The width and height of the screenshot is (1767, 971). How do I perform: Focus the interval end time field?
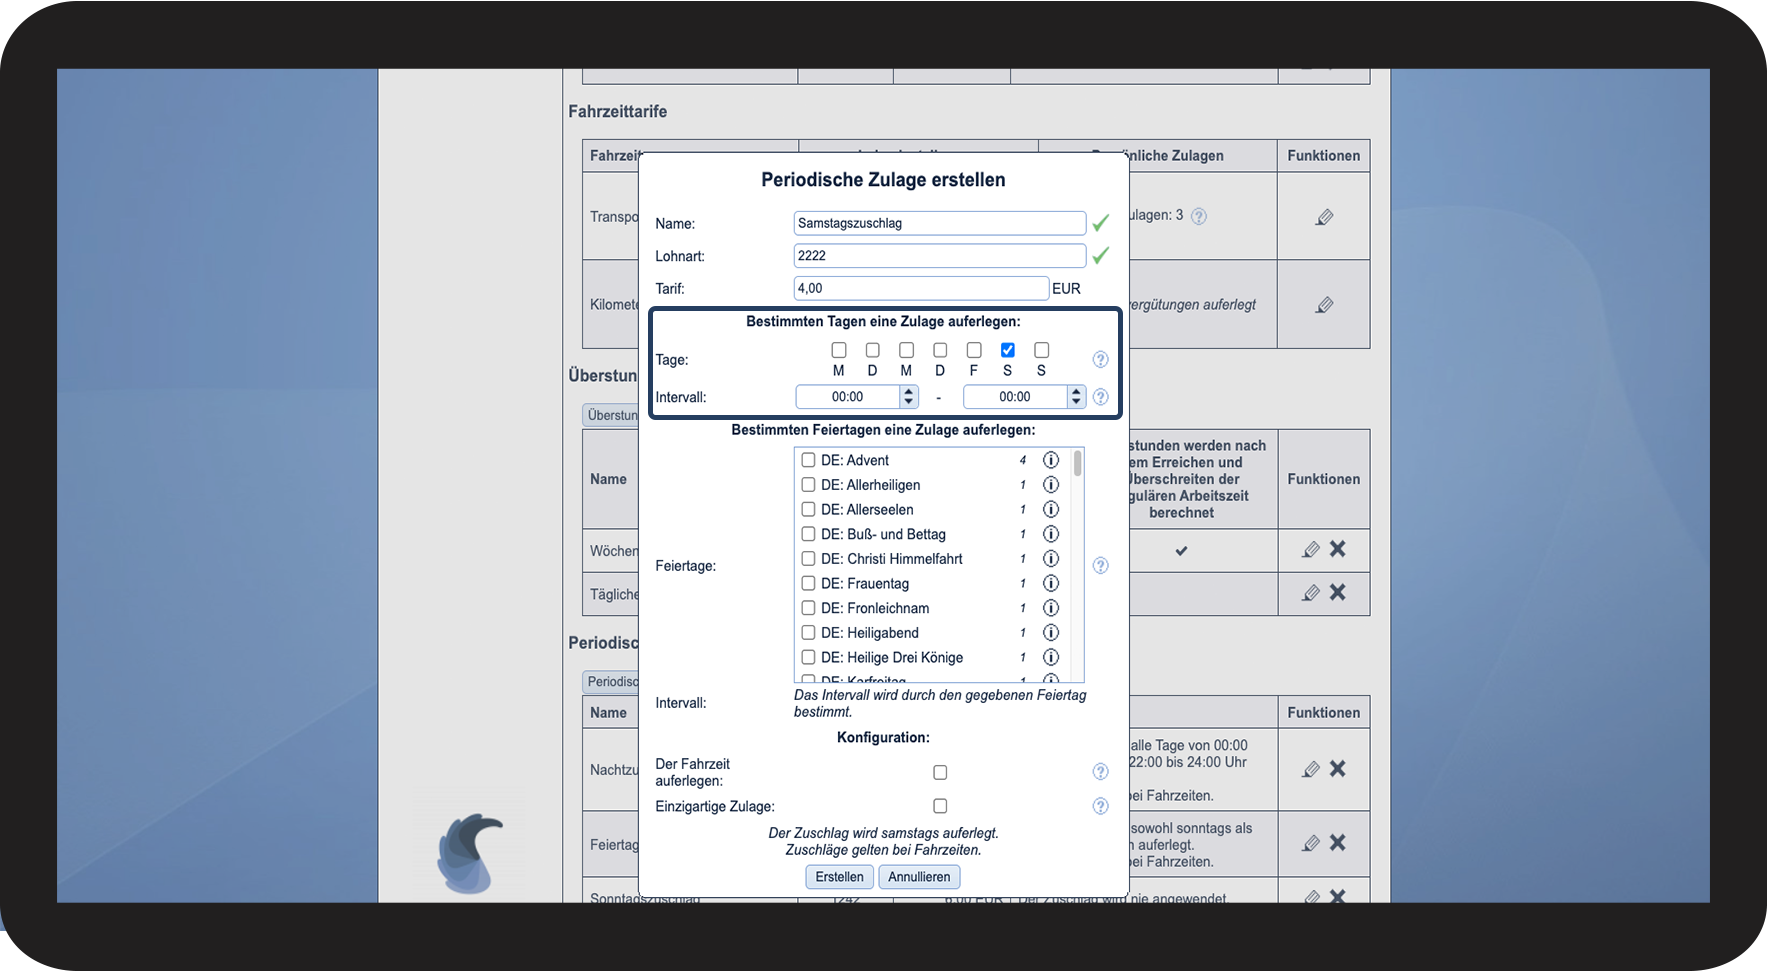pyautogui.click(x=1015, y=397)
